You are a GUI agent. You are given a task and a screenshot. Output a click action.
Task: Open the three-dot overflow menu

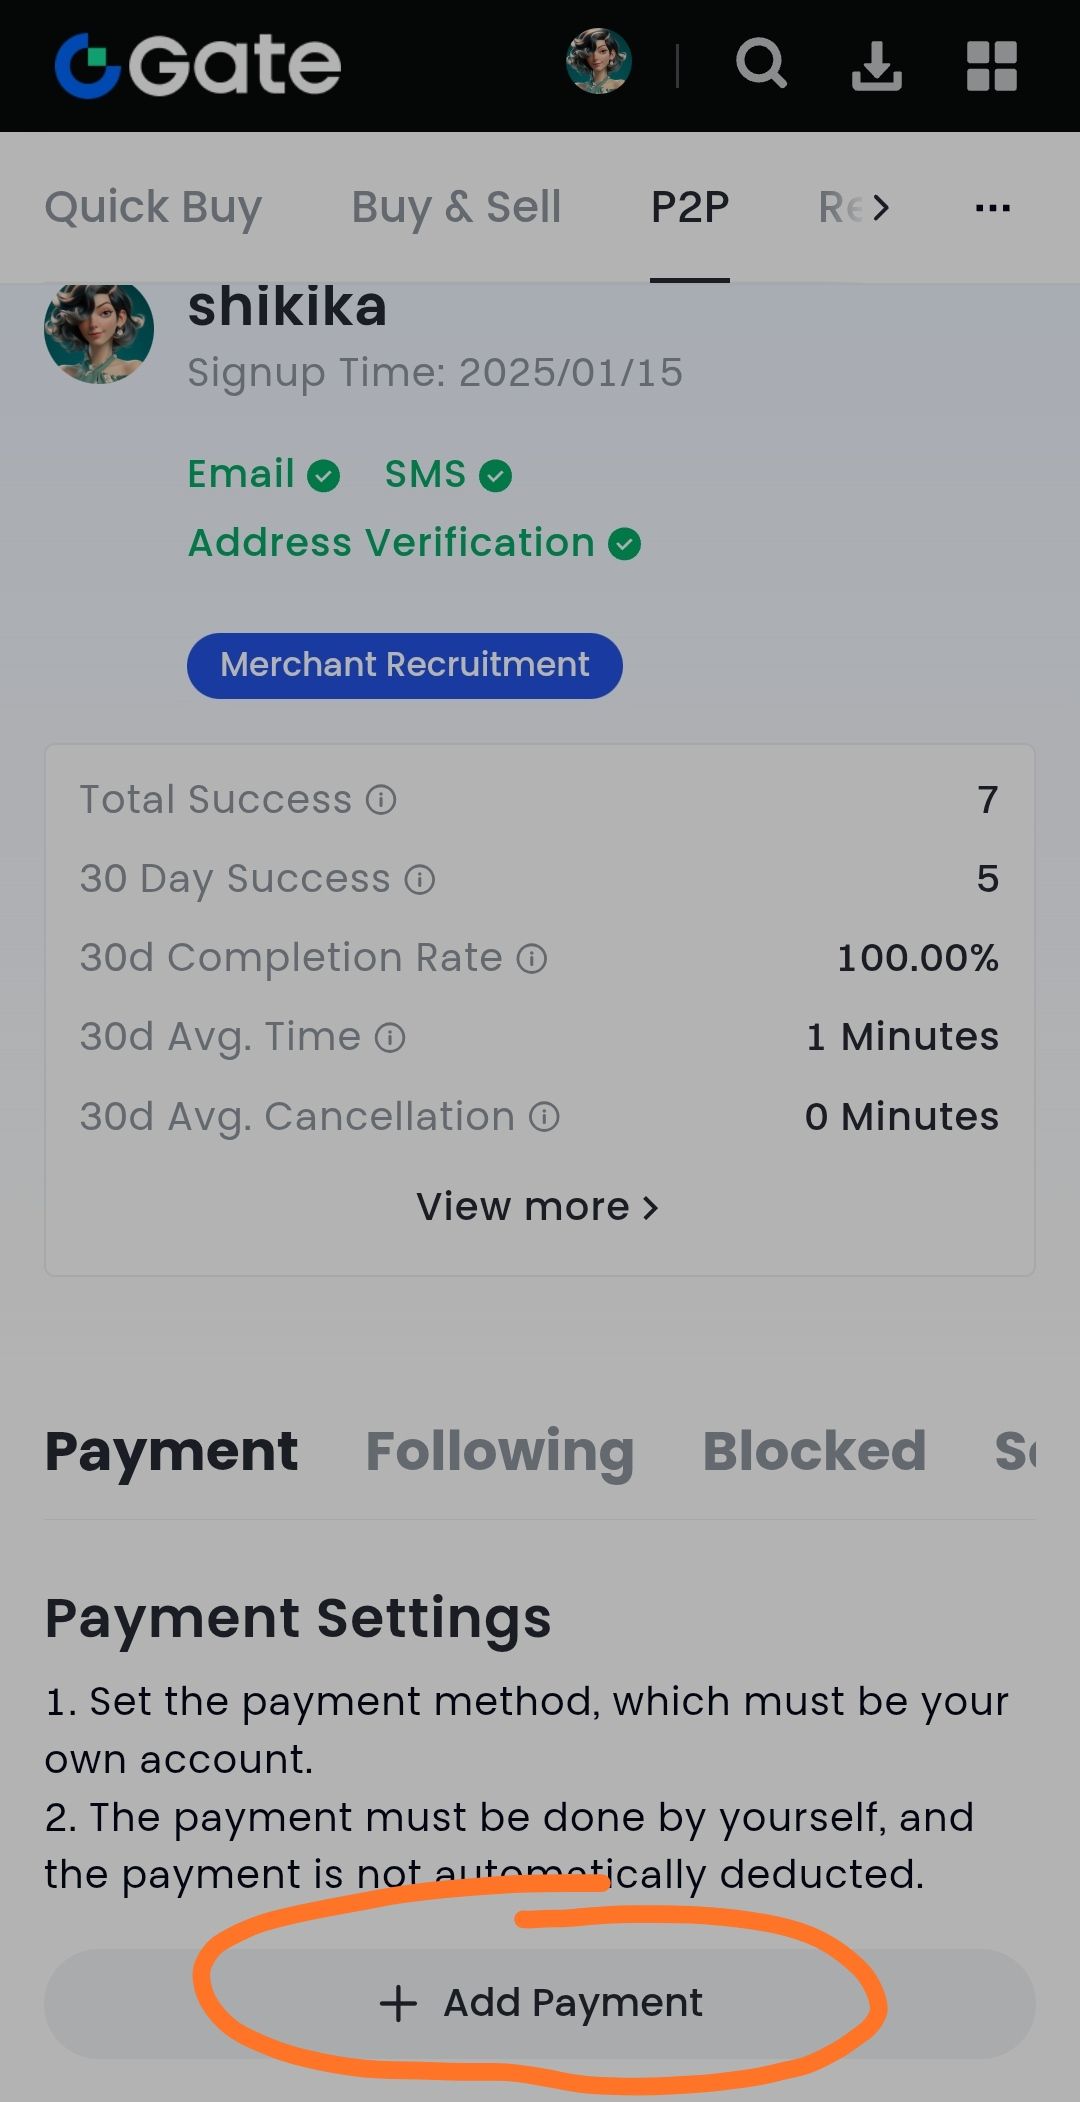[993, 208]
